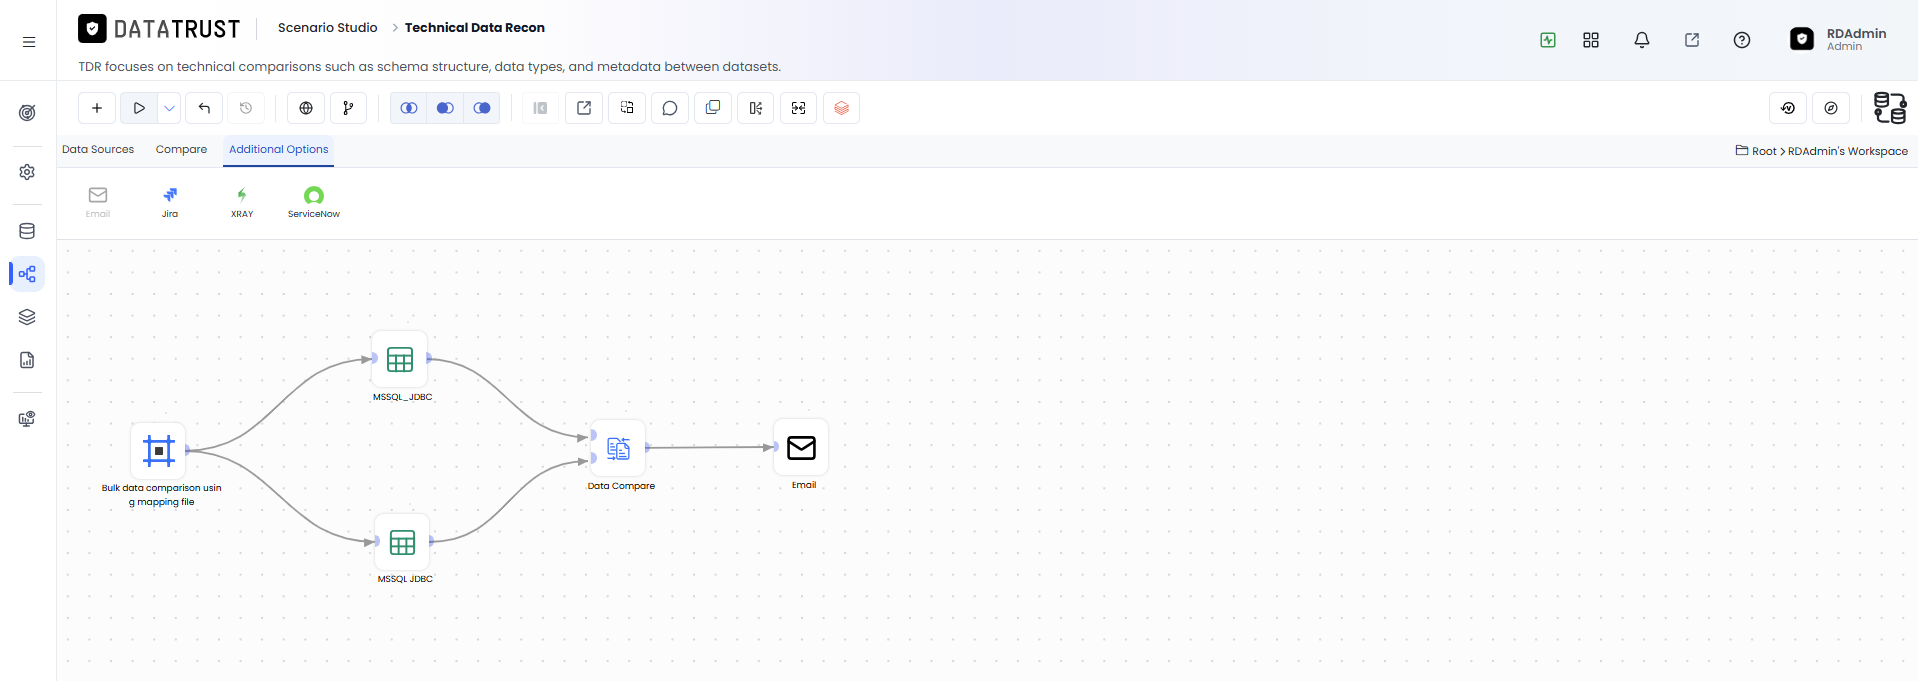Click the export arrow-out-of-box toolbar icon

[584, 108]
